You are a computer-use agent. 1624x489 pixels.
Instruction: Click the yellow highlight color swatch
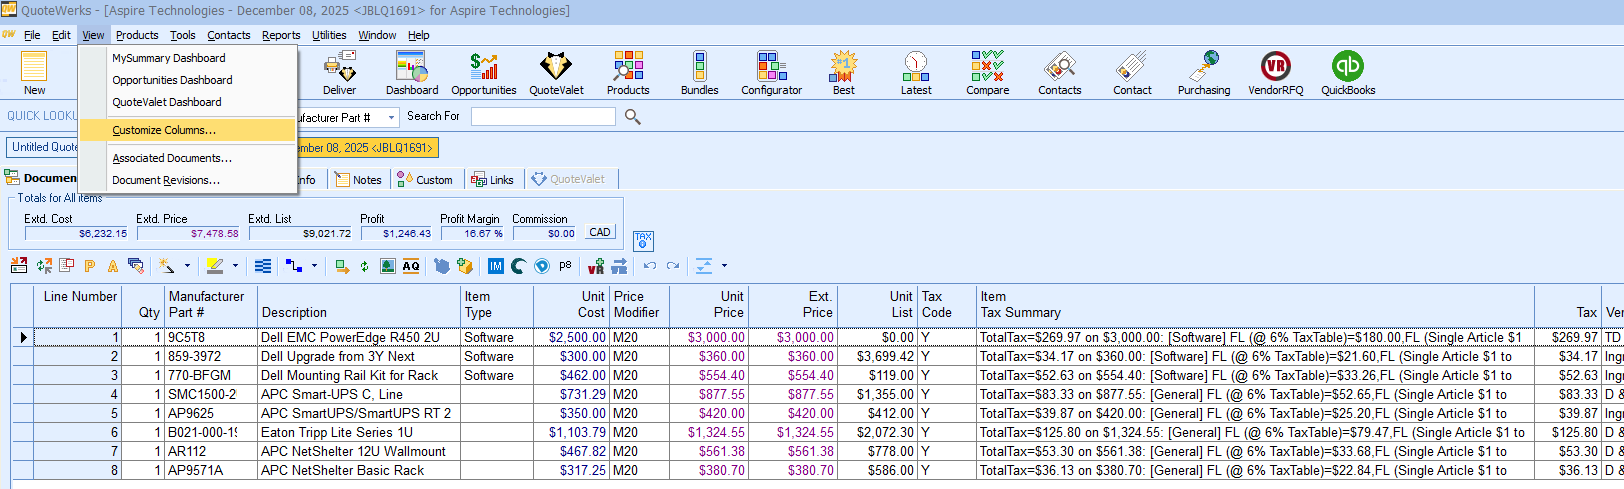coord(215,266)
